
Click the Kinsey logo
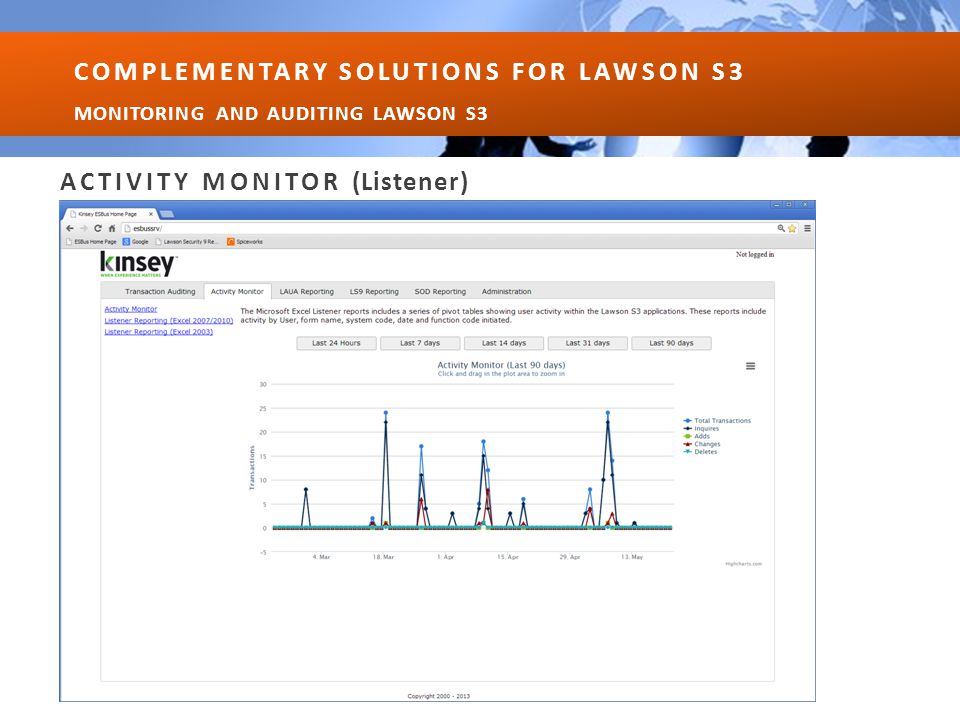point(138,264)
